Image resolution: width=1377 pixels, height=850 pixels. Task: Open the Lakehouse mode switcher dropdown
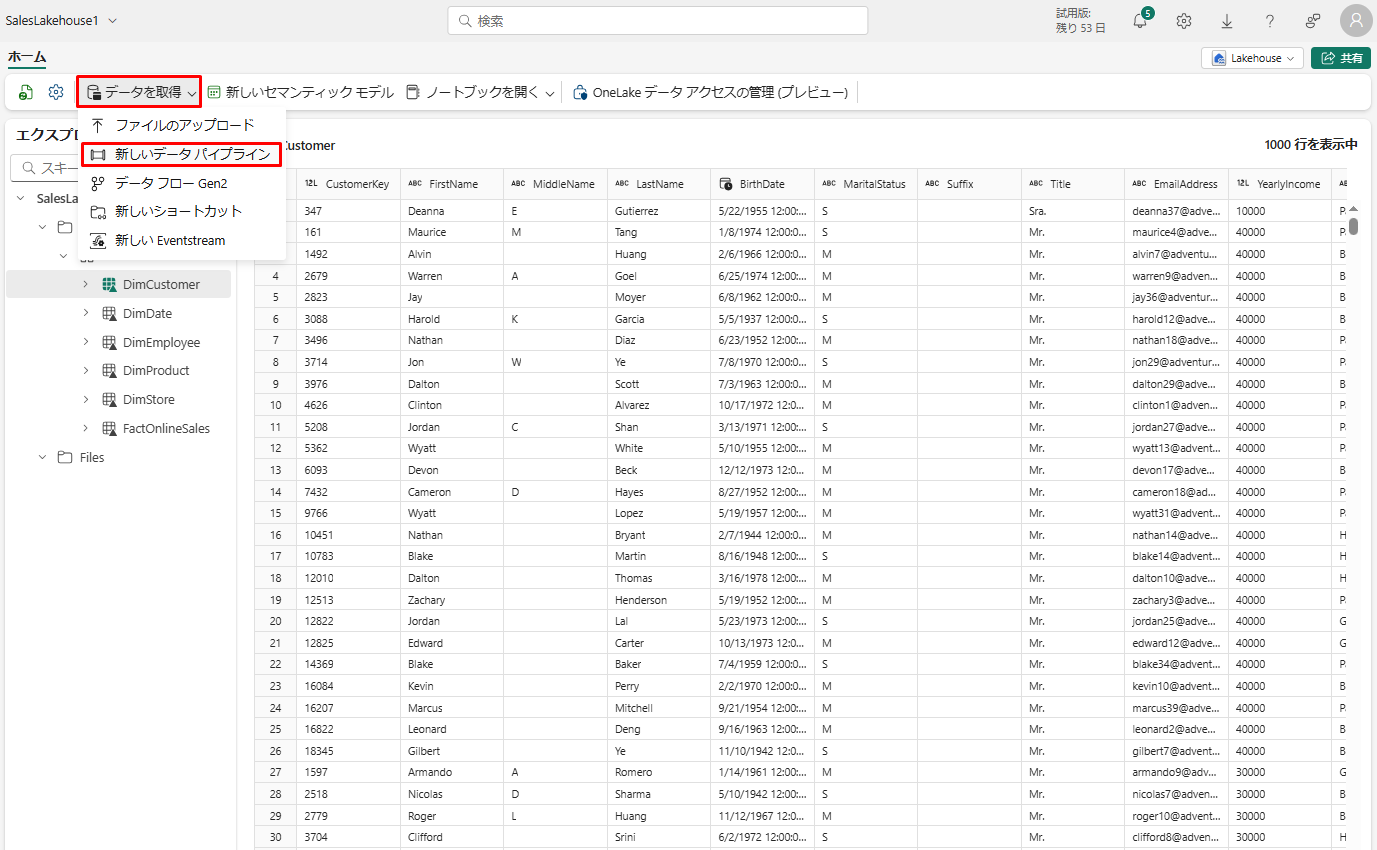pos(1252,58)
